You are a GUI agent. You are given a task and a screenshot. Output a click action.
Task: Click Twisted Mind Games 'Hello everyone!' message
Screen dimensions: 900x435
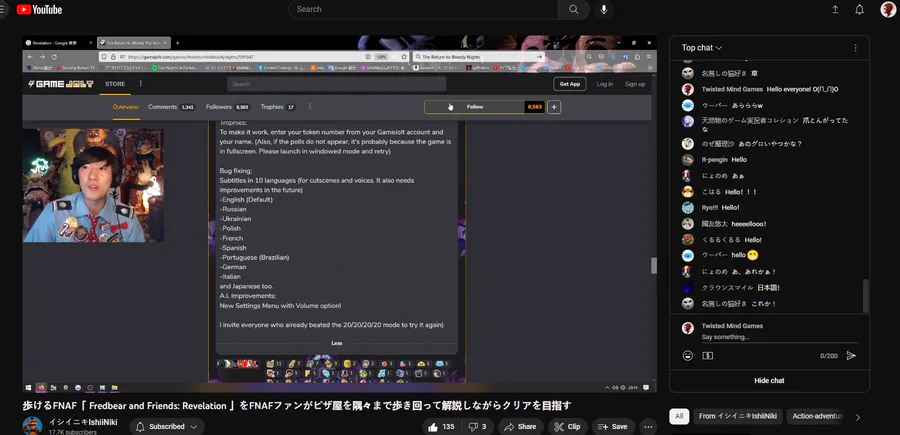click(x=802, y=90)
